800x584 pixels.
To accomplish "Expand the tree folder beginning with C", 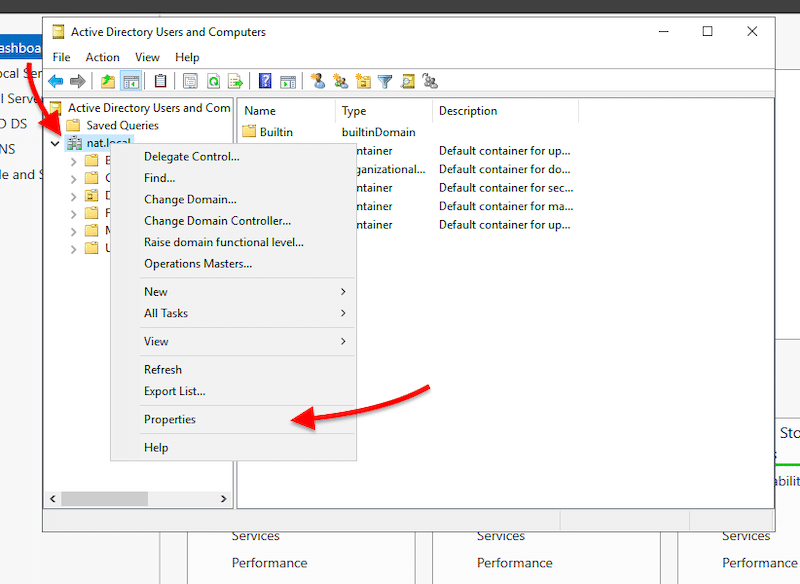I will [73, 179].
